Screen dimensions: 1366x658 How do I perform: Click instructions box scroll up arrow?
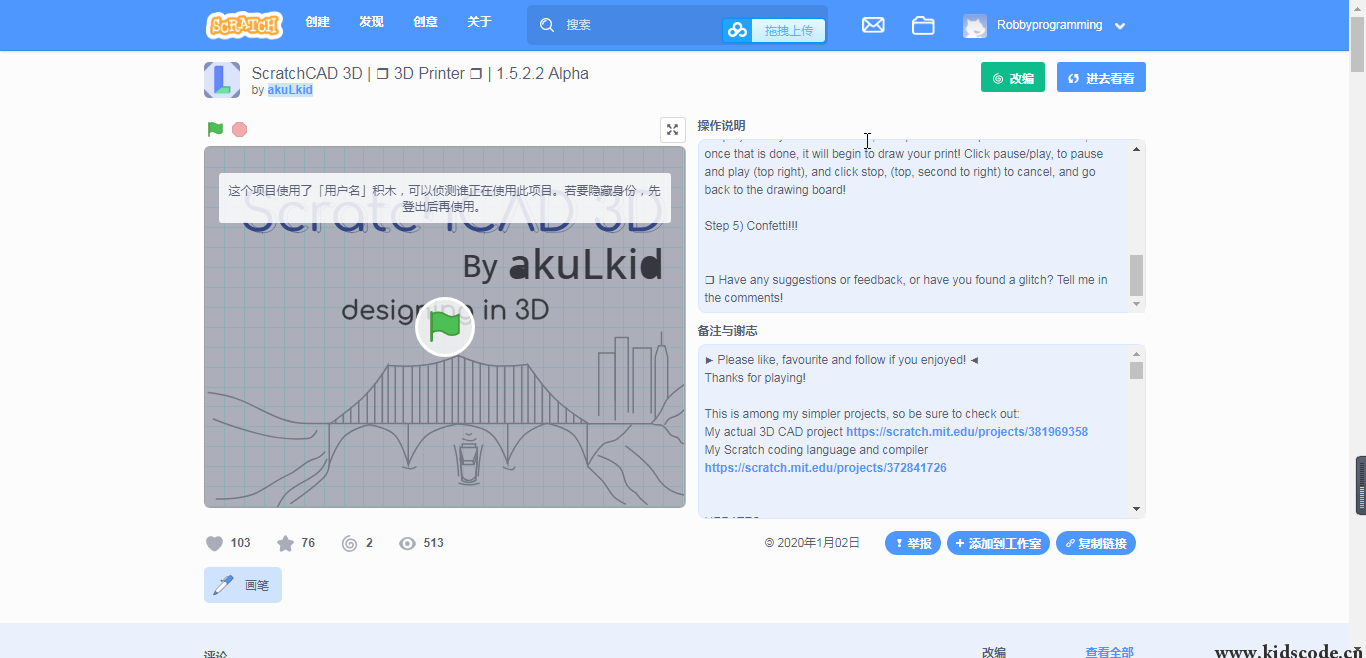(x=1136, y=149)
